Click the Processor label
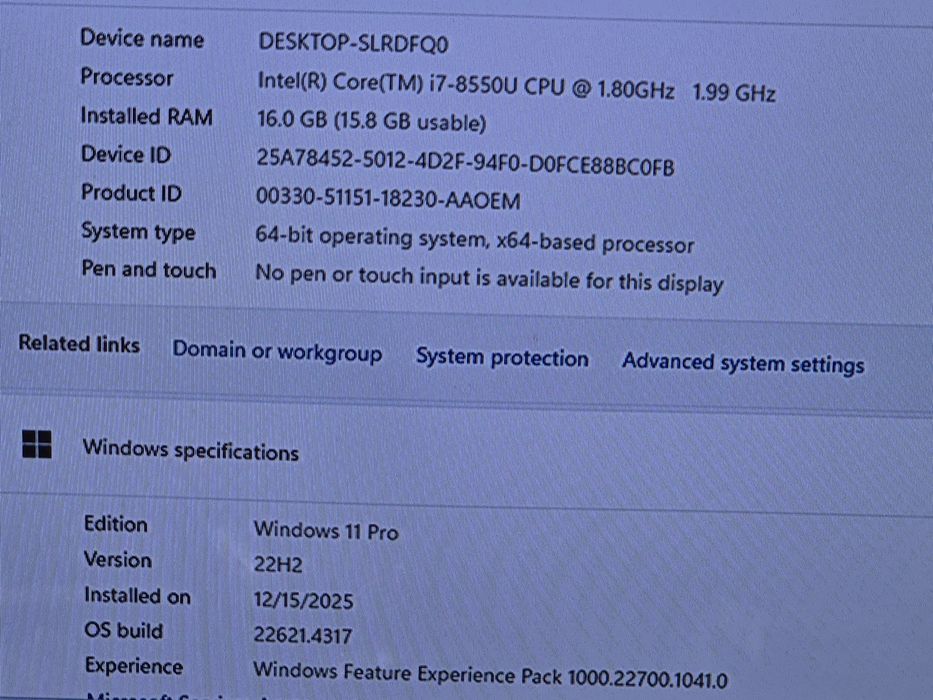This screenshot has height=700, width=933. point(127,77)
